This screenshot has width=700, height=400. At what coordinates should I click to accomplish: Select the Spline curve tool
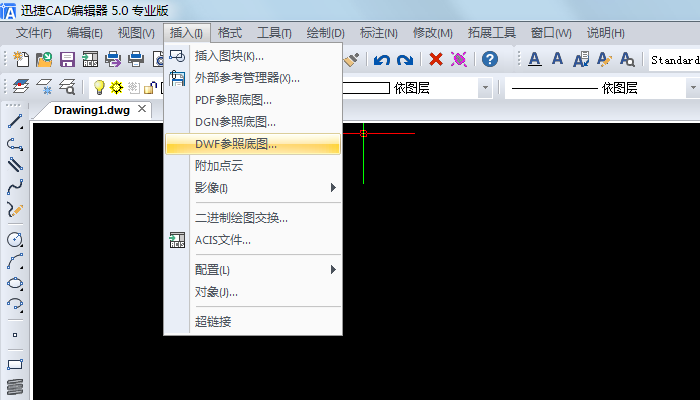click(x=15, y=187)
